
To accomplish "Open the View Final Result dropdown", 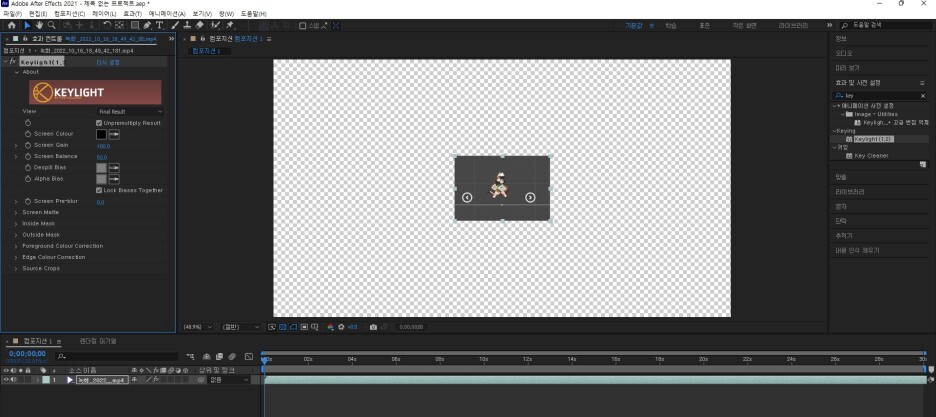I will pos(130,112).
